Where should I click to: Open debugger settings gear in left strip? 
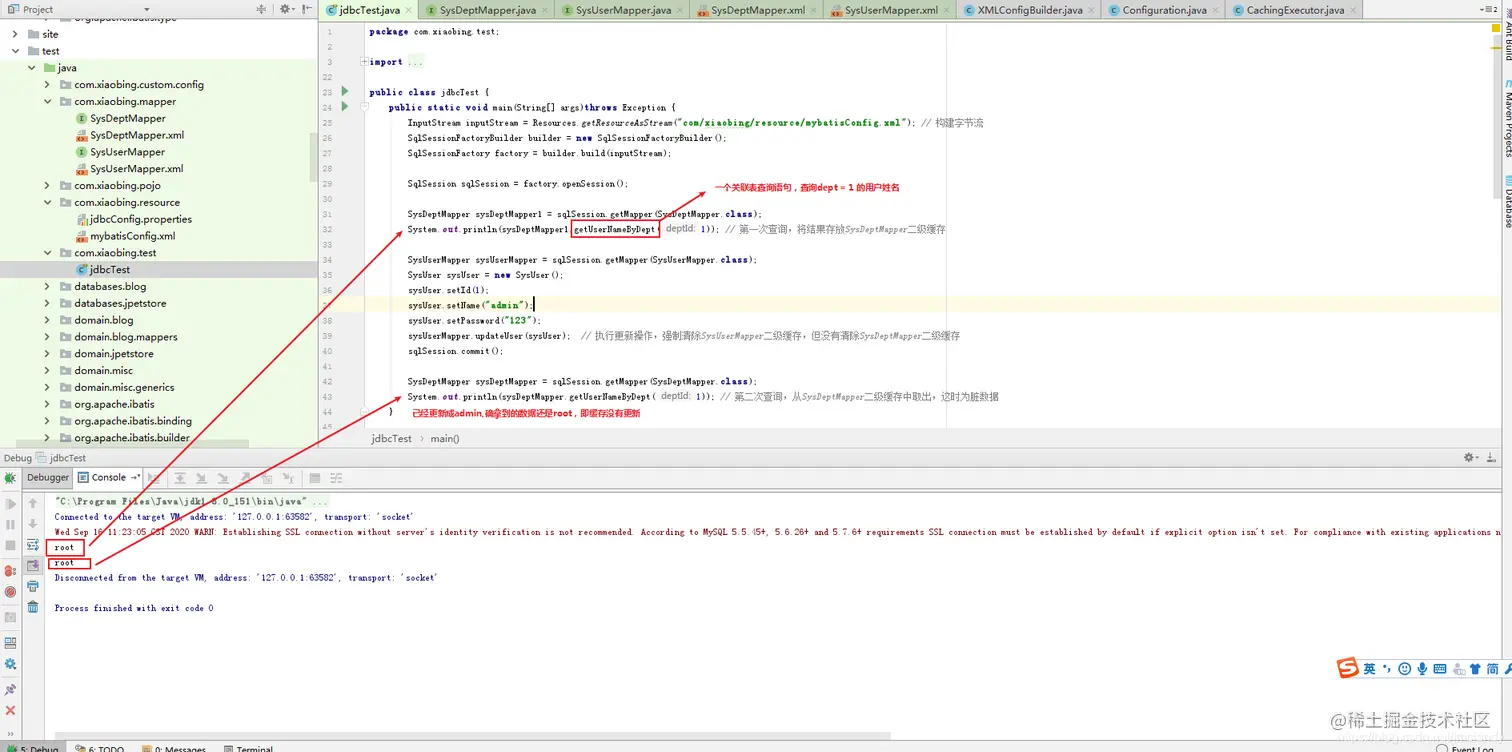[10, 664]
